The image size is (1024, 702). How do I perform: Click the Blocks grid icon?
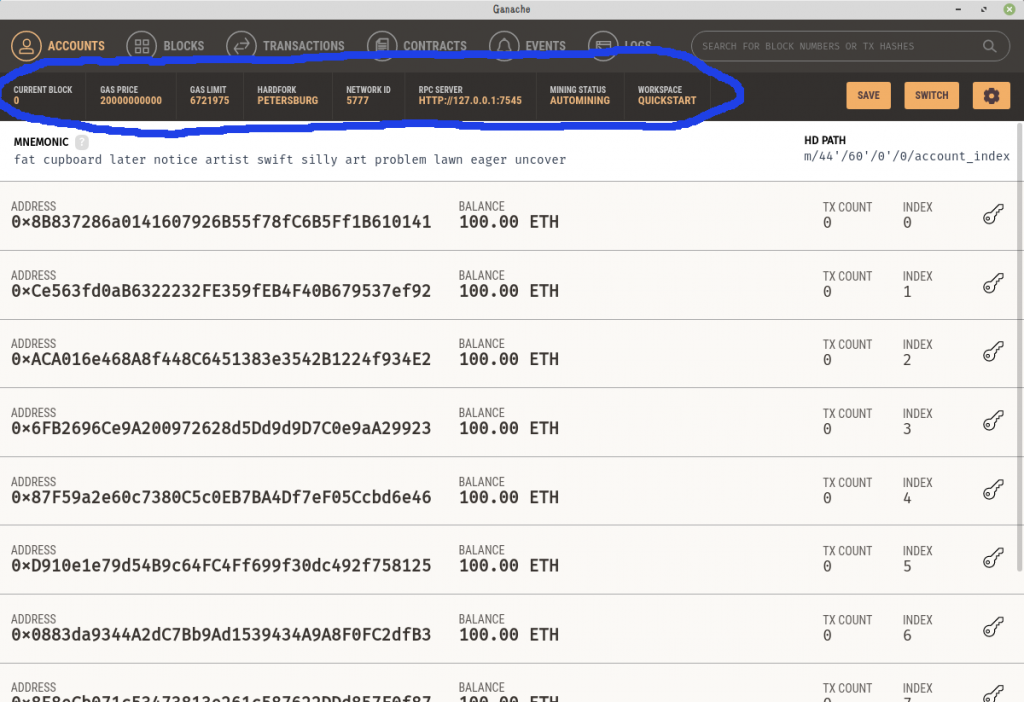(142, 46)
